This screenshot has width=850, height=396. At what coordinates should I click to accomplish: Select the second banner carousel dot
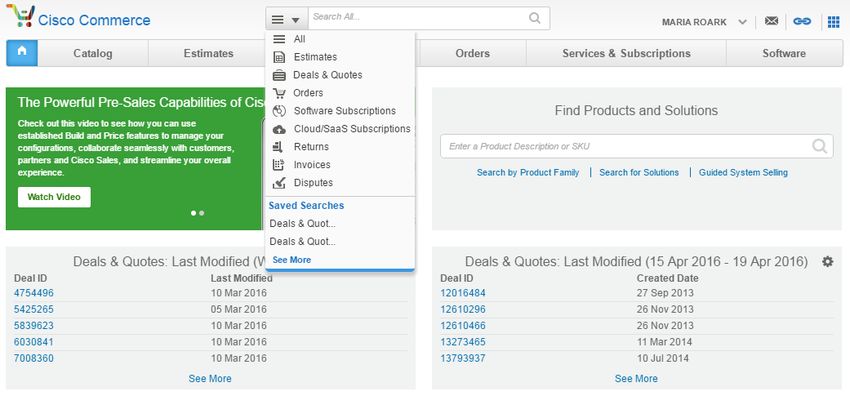pos(202,213)
